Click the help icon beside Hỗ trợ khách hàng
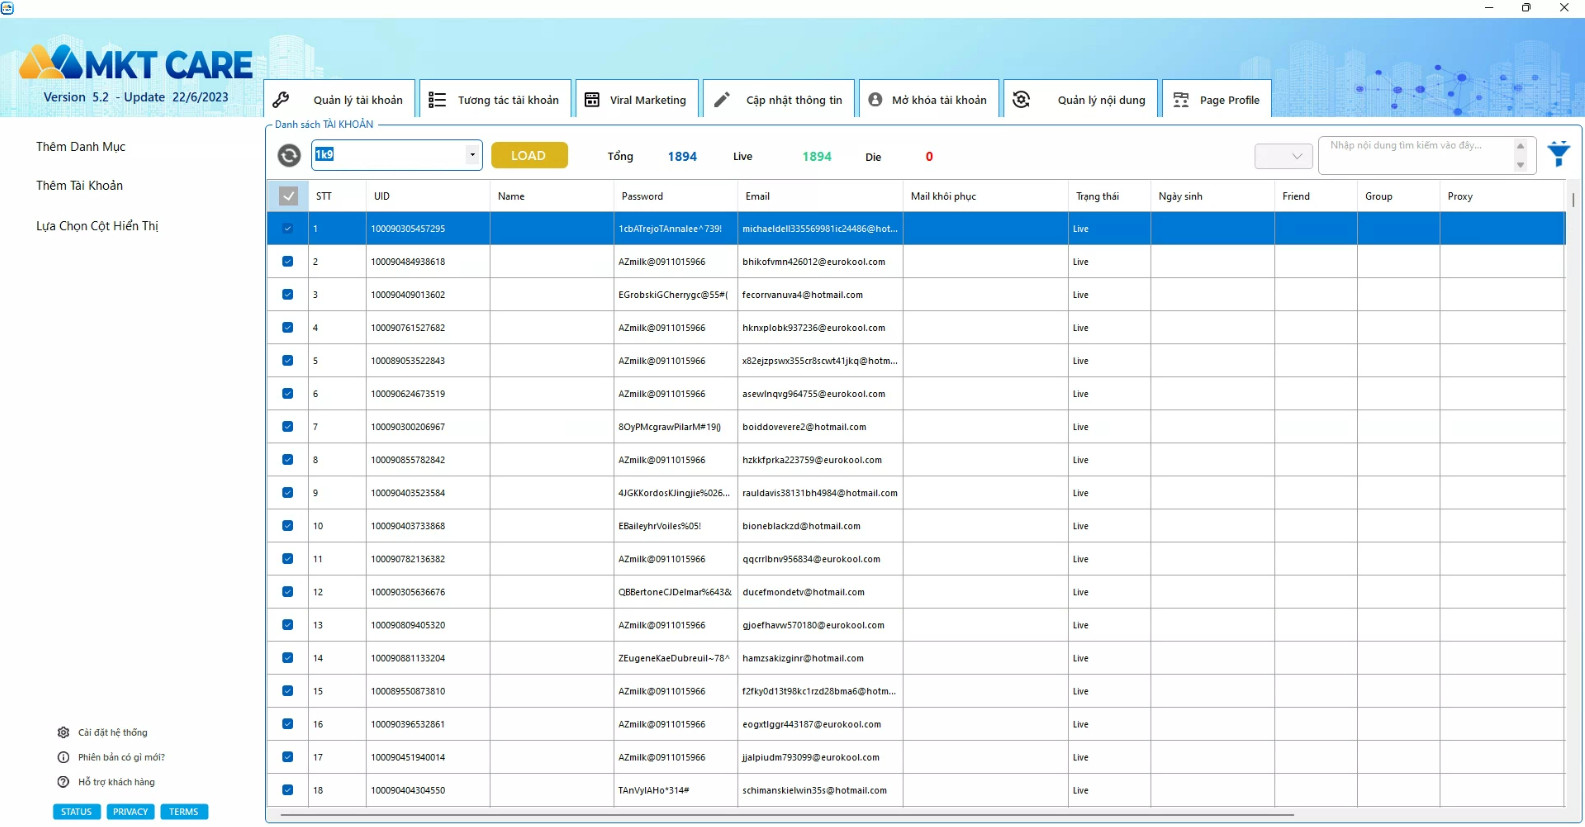Screen dimensions: 1585x827 [63, 782]
